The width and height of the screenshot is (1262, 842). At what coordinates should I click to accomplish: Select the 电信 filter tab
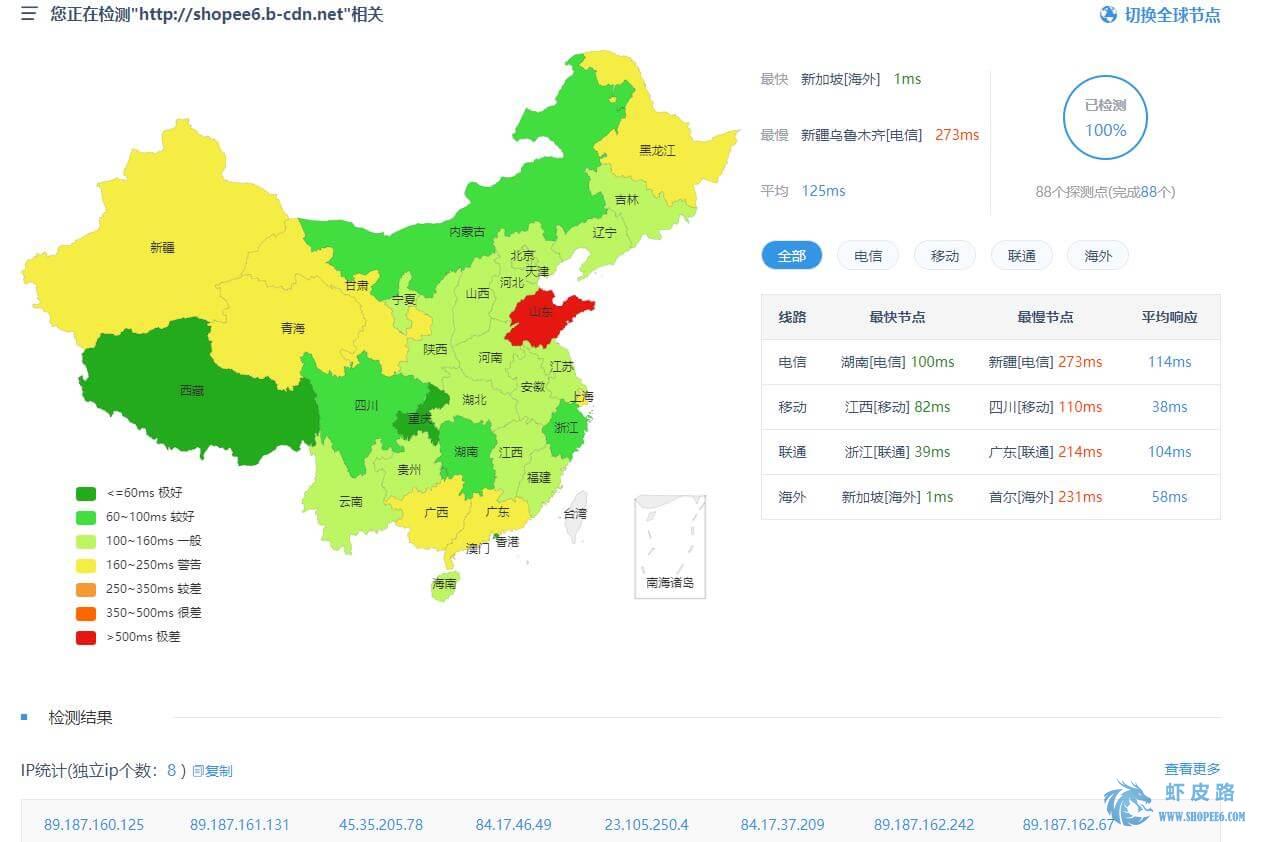coord(868,256)
